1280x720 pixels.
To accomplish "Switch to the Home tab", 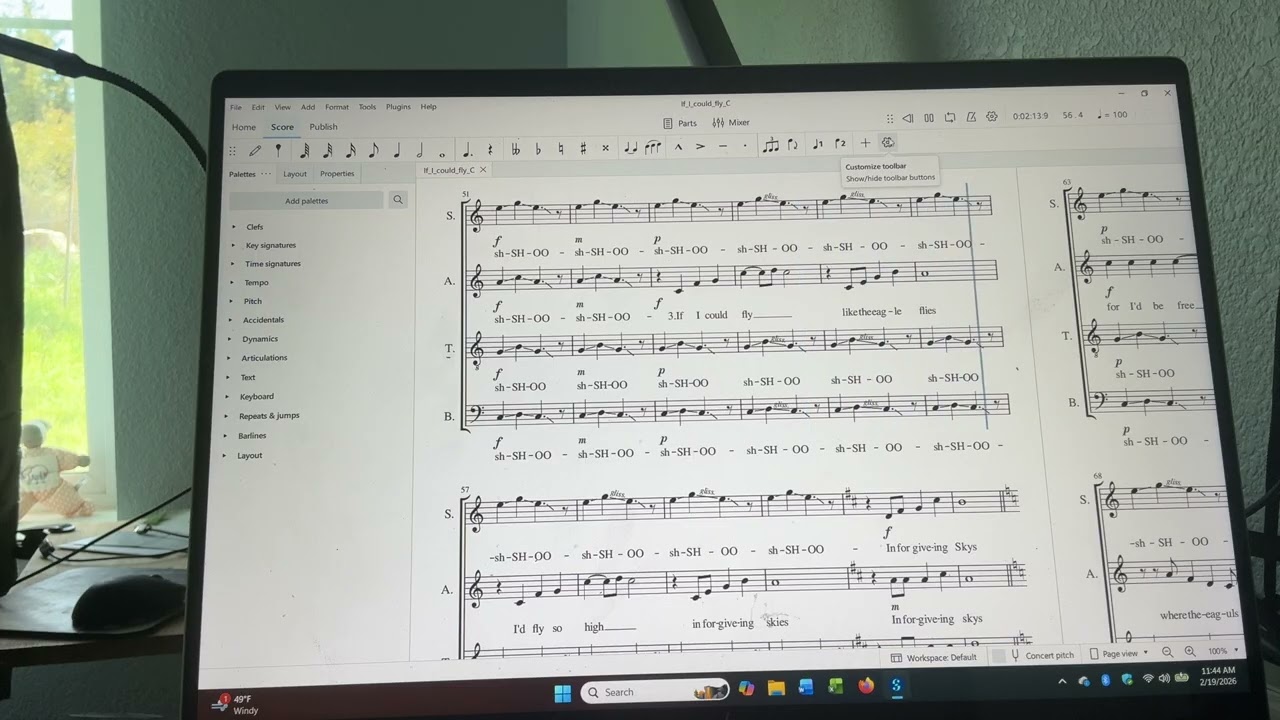I will [x=244, y=128].
